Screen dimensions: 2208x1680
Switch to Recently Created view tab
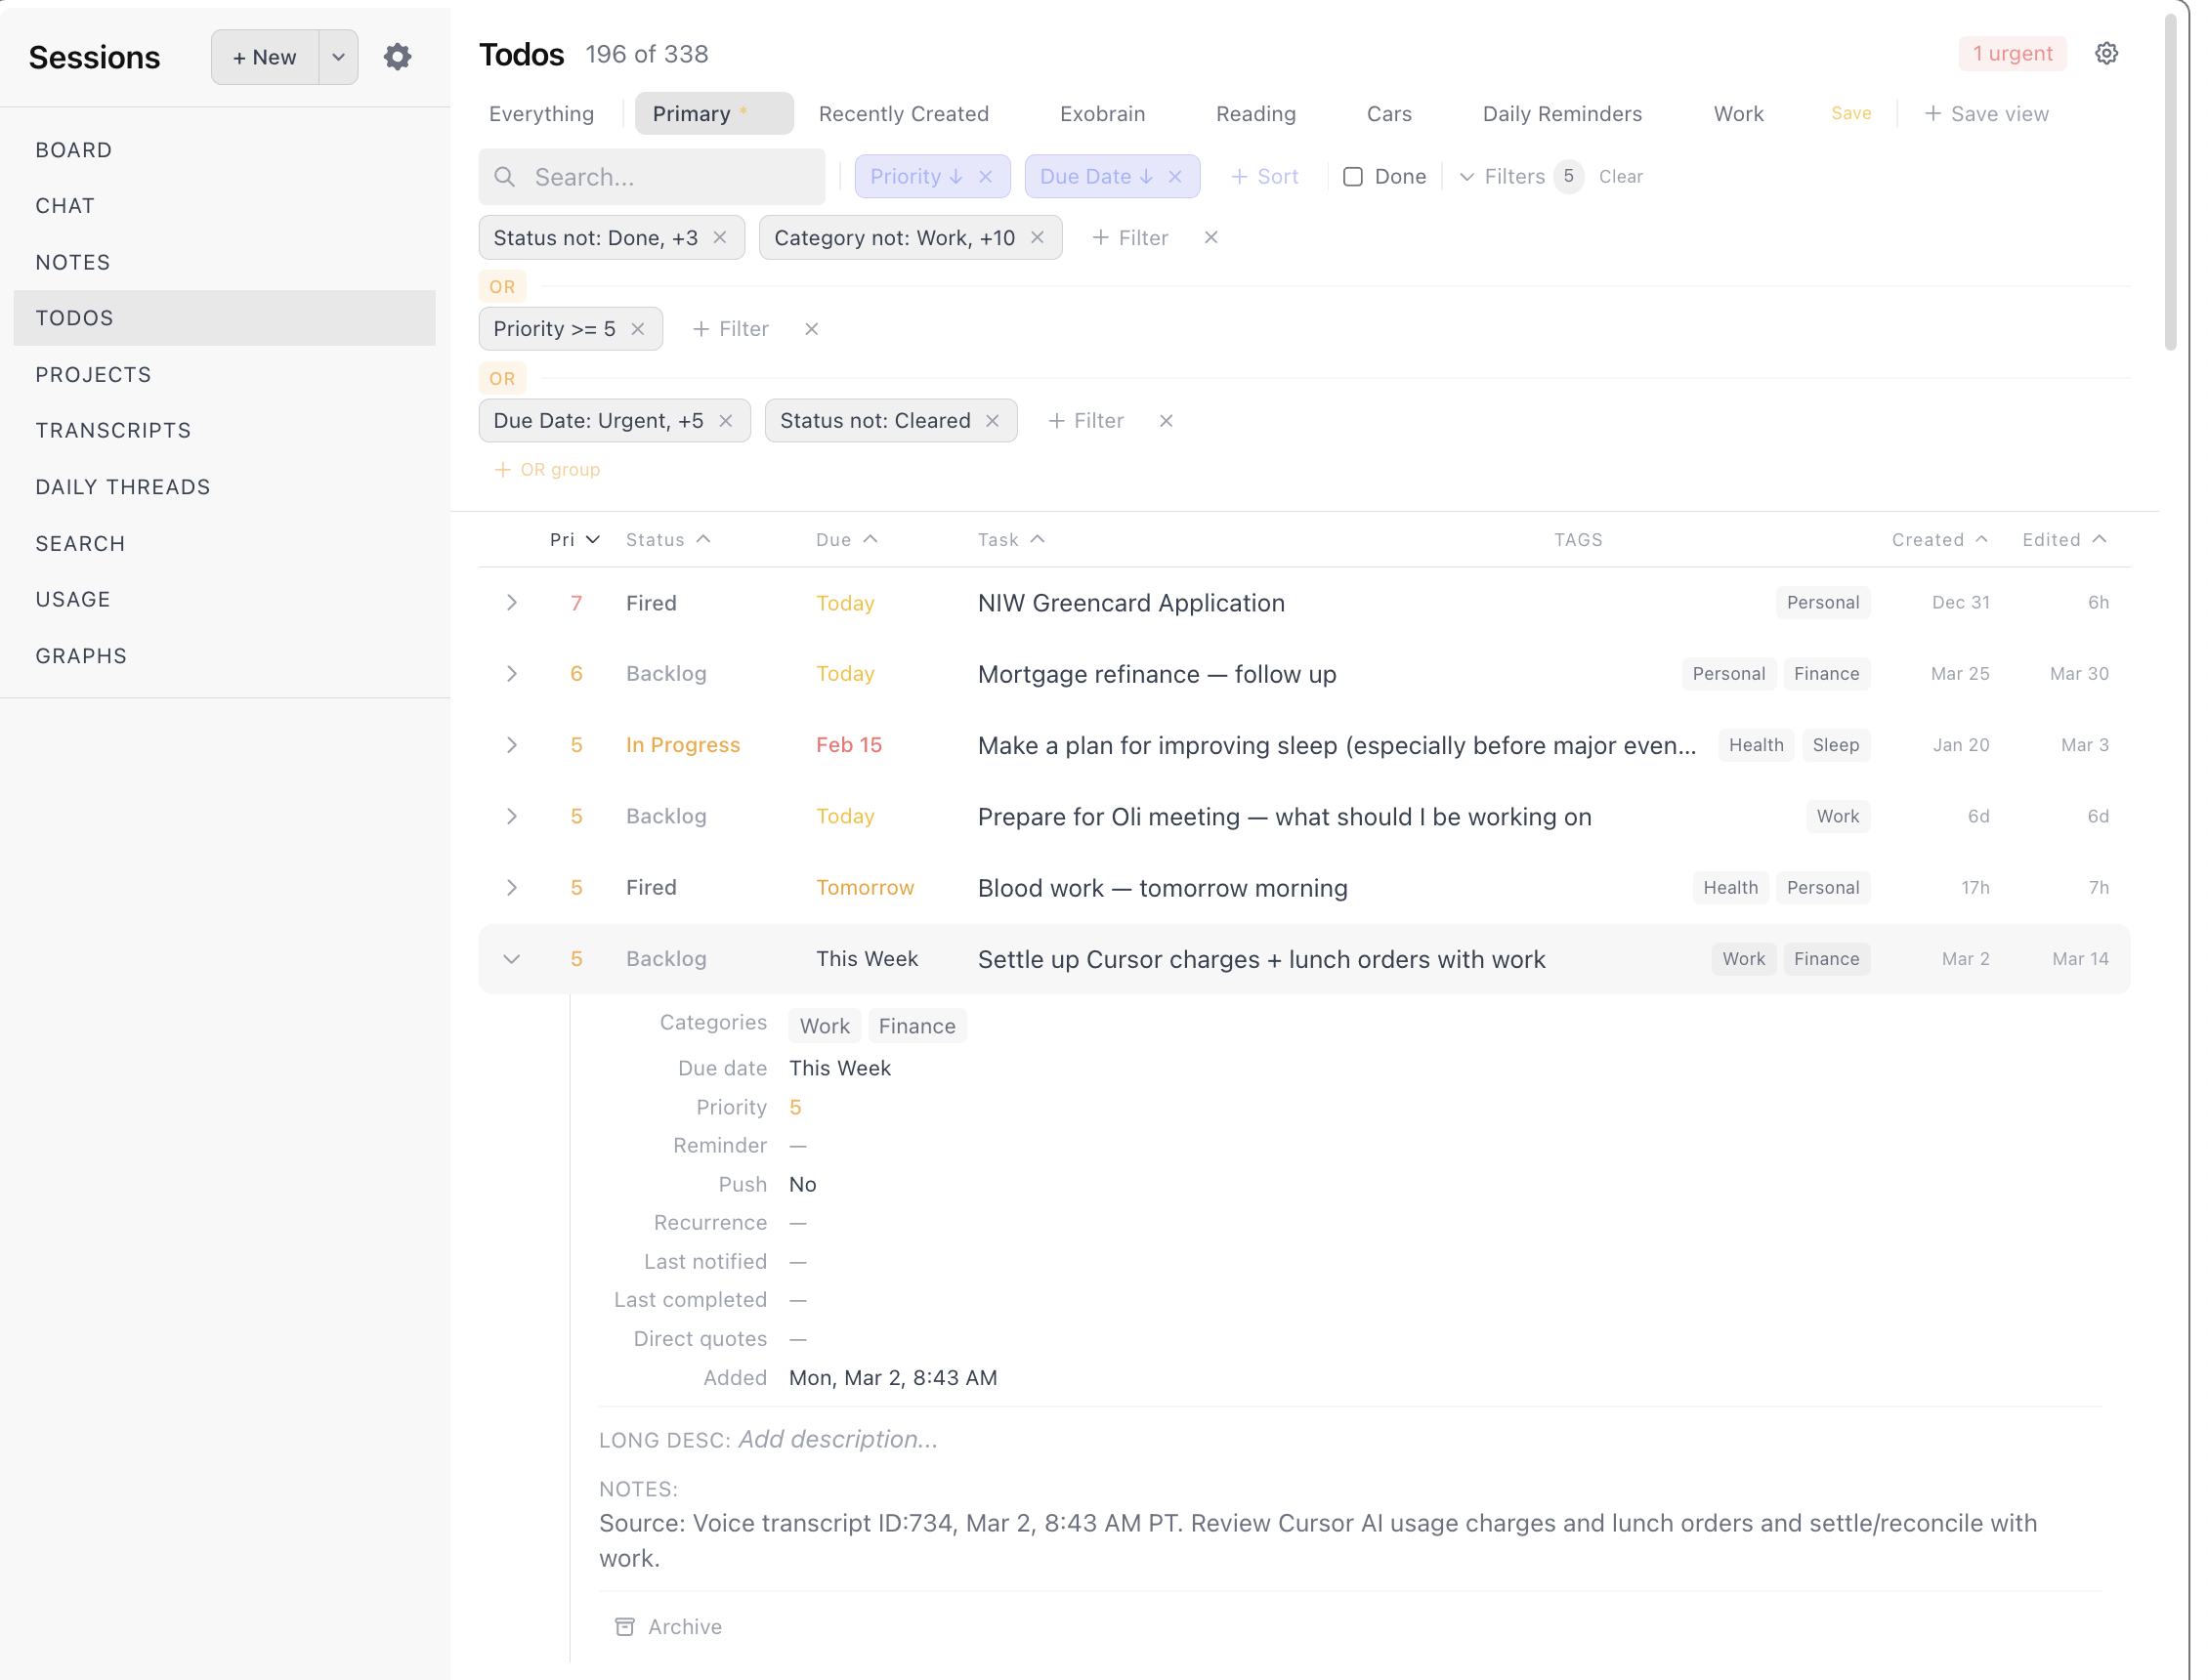903,114
